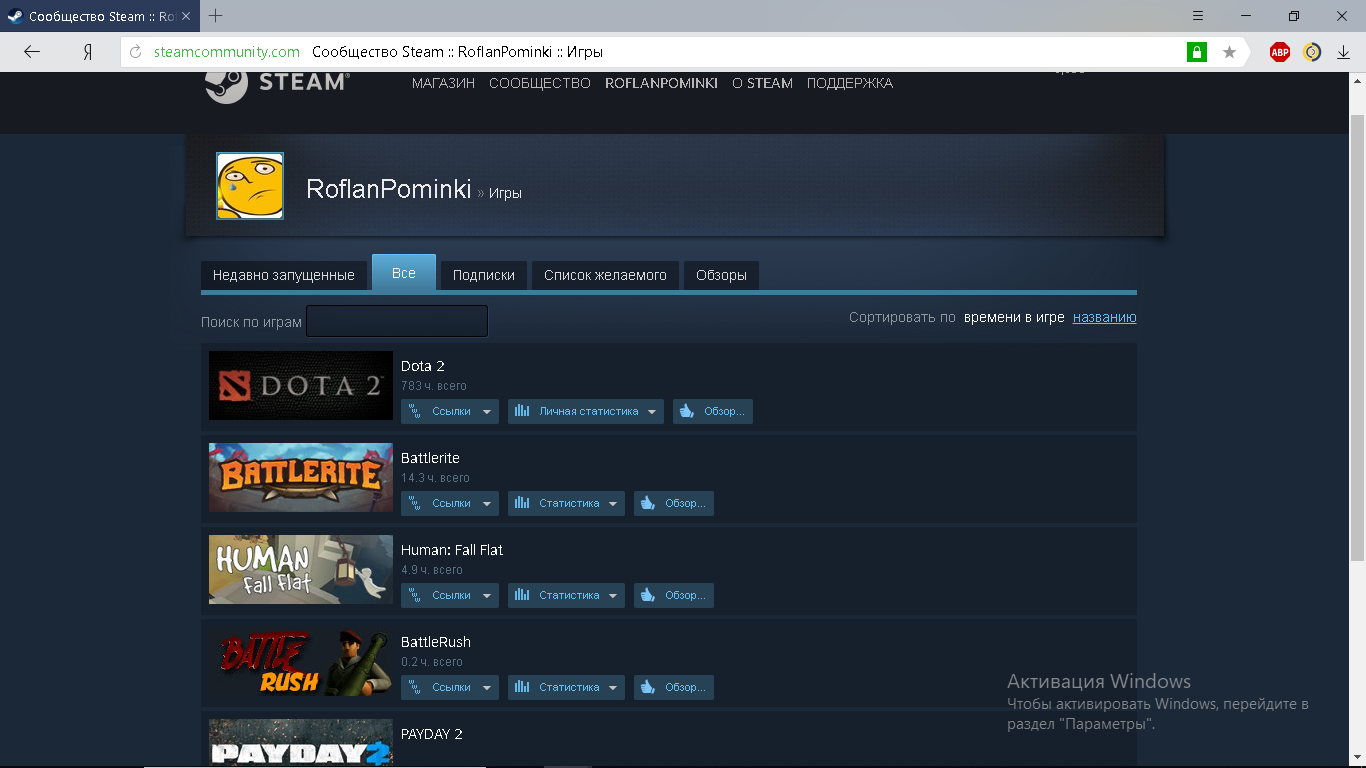Open the Обзор button for Dota 2

point(713,411)
